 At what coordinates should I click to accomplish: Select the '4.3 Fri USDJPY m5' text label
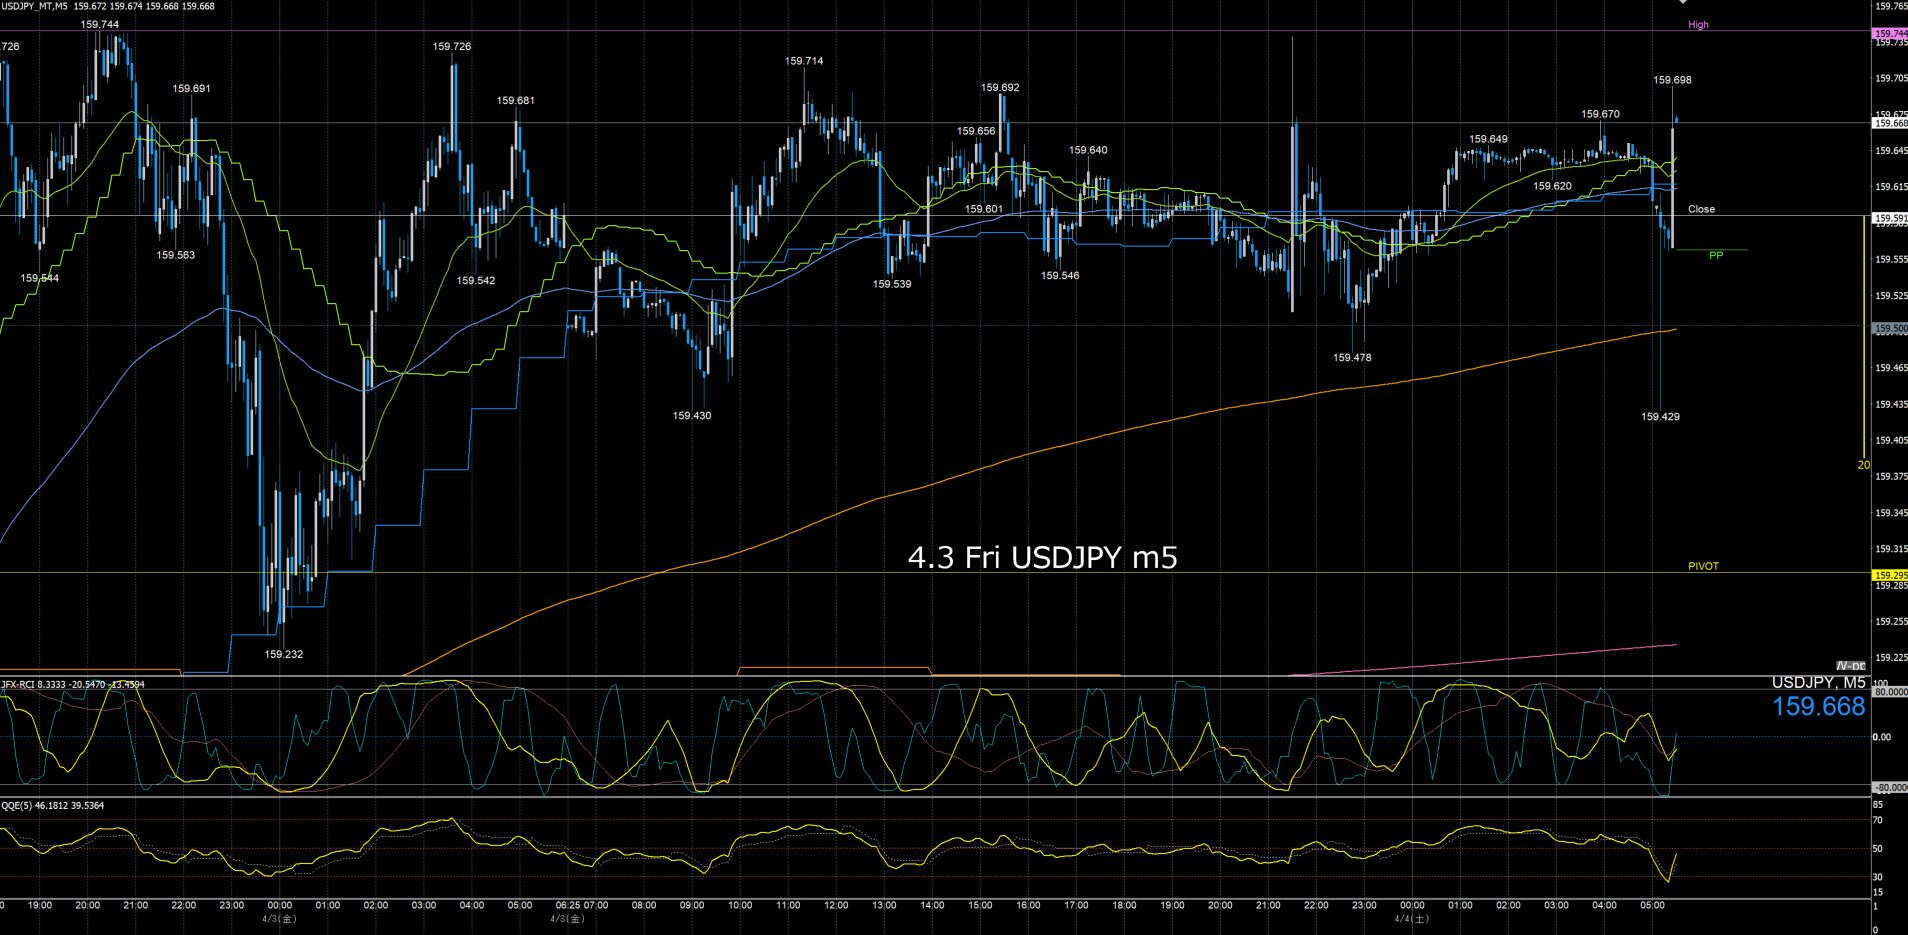click(1042, 557)
